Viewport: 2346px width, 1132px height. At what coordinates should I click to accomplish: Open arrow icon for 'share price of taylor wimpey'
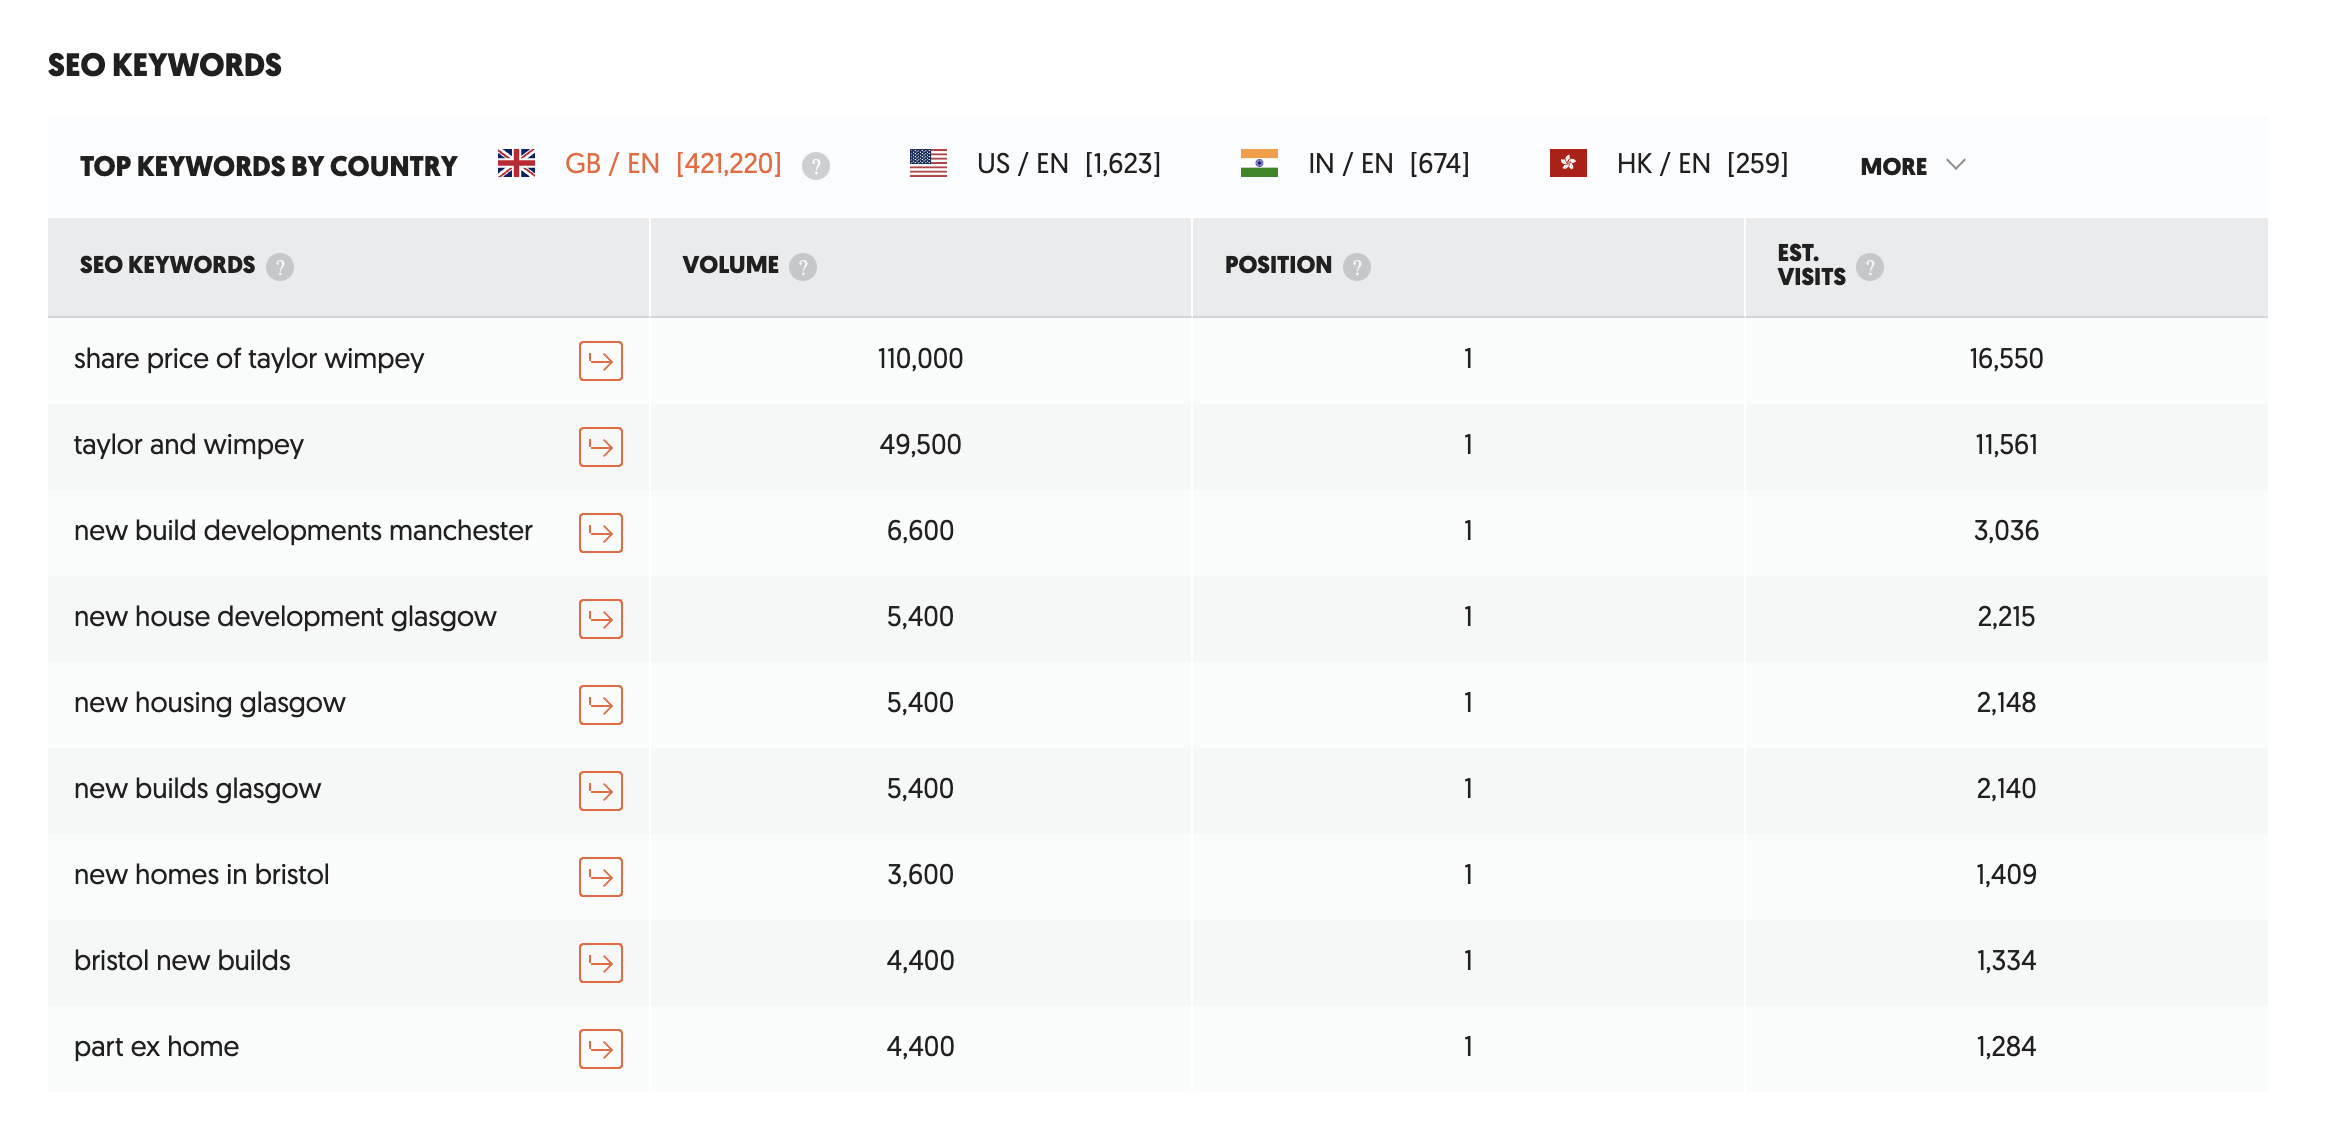[x=600, y=361]
